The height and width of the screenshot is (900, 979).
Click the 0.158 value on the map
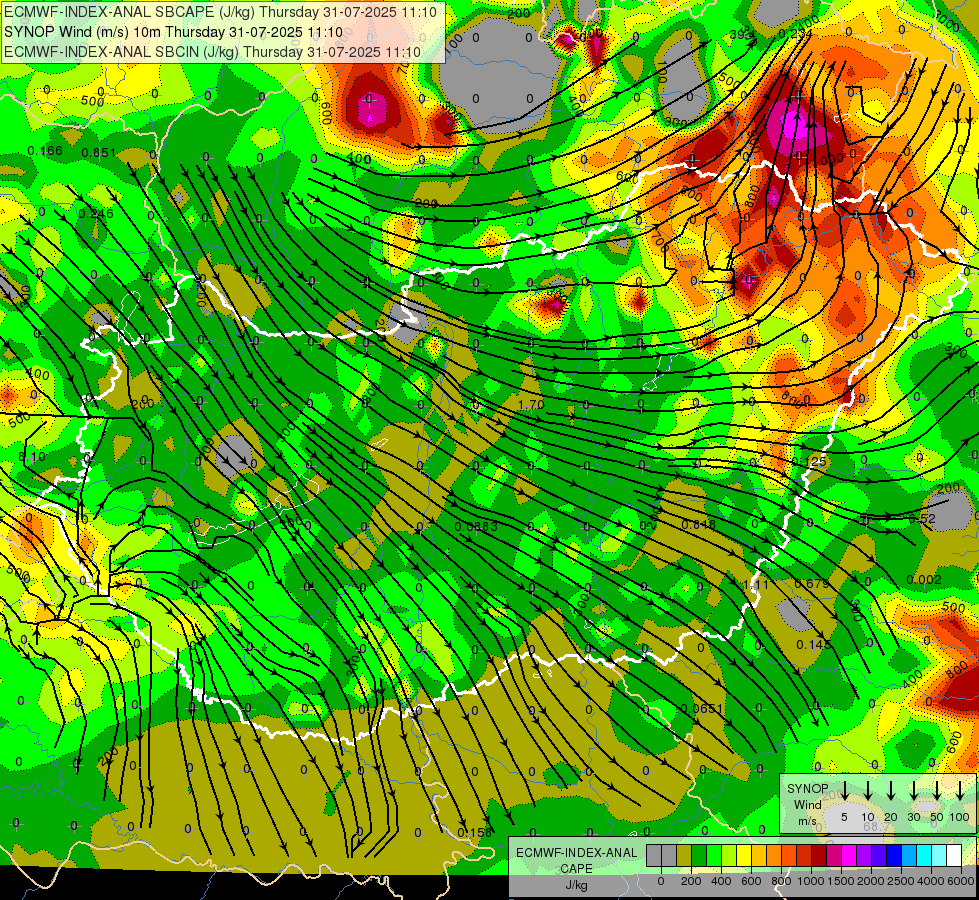(x=475, y=833)
